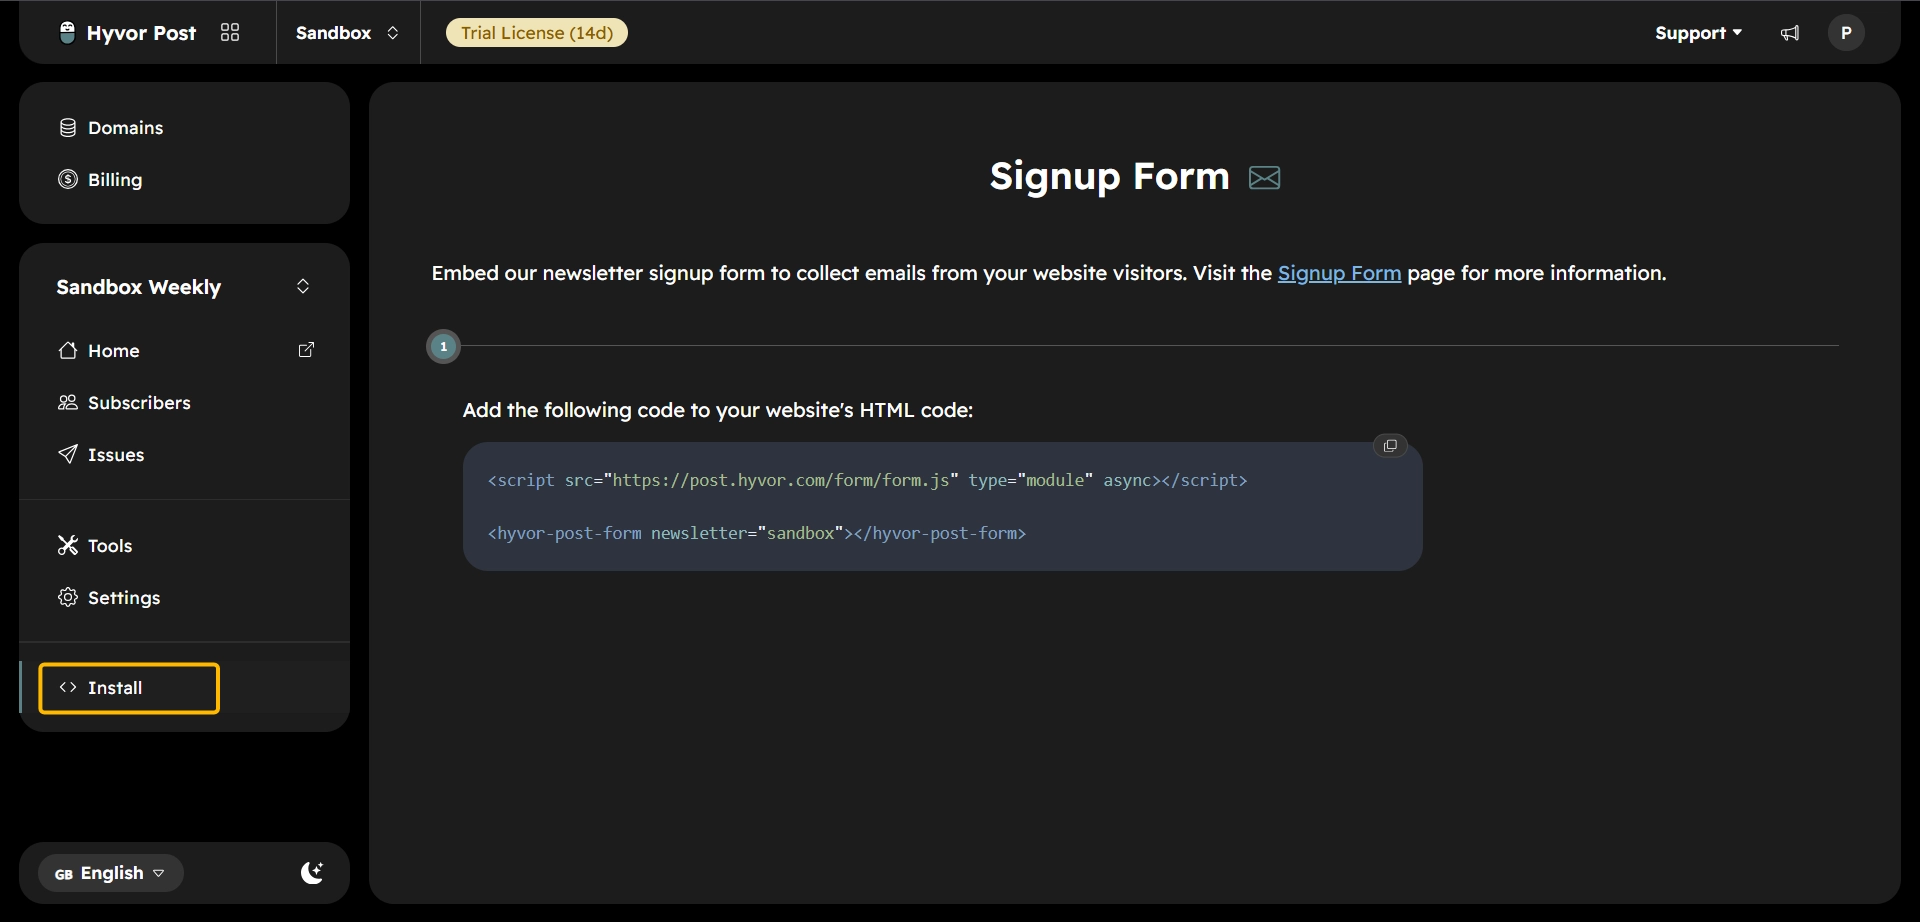Open the Support dropdown menu

point(1698,33)
